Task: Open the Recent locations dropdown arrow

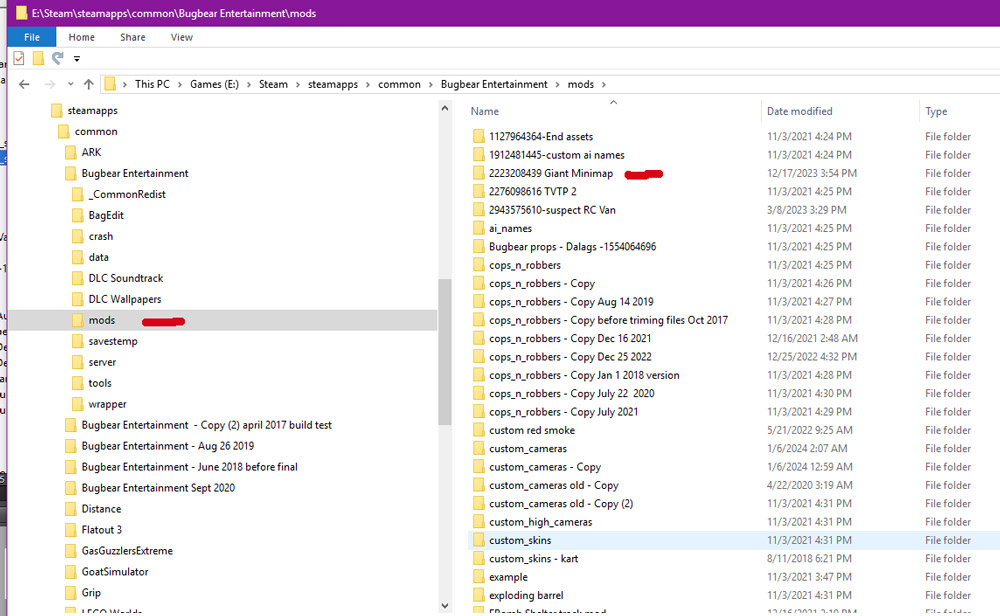Action: [x=70, y=84]
